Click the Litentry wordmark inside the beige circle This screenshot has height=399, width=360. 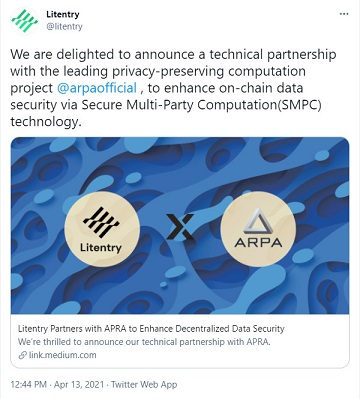101,248
